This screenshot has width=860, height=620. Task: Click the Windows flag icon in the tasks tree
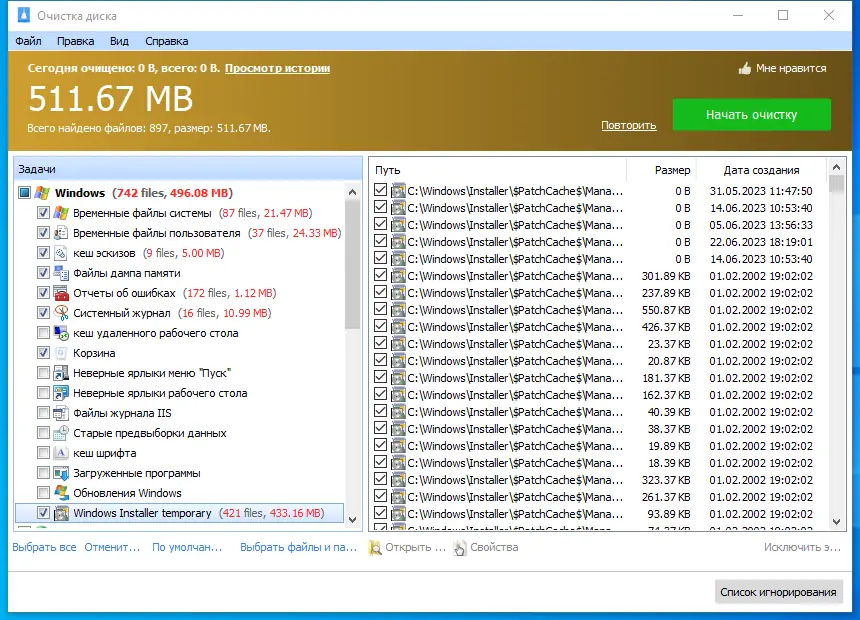tap(42, 193)
